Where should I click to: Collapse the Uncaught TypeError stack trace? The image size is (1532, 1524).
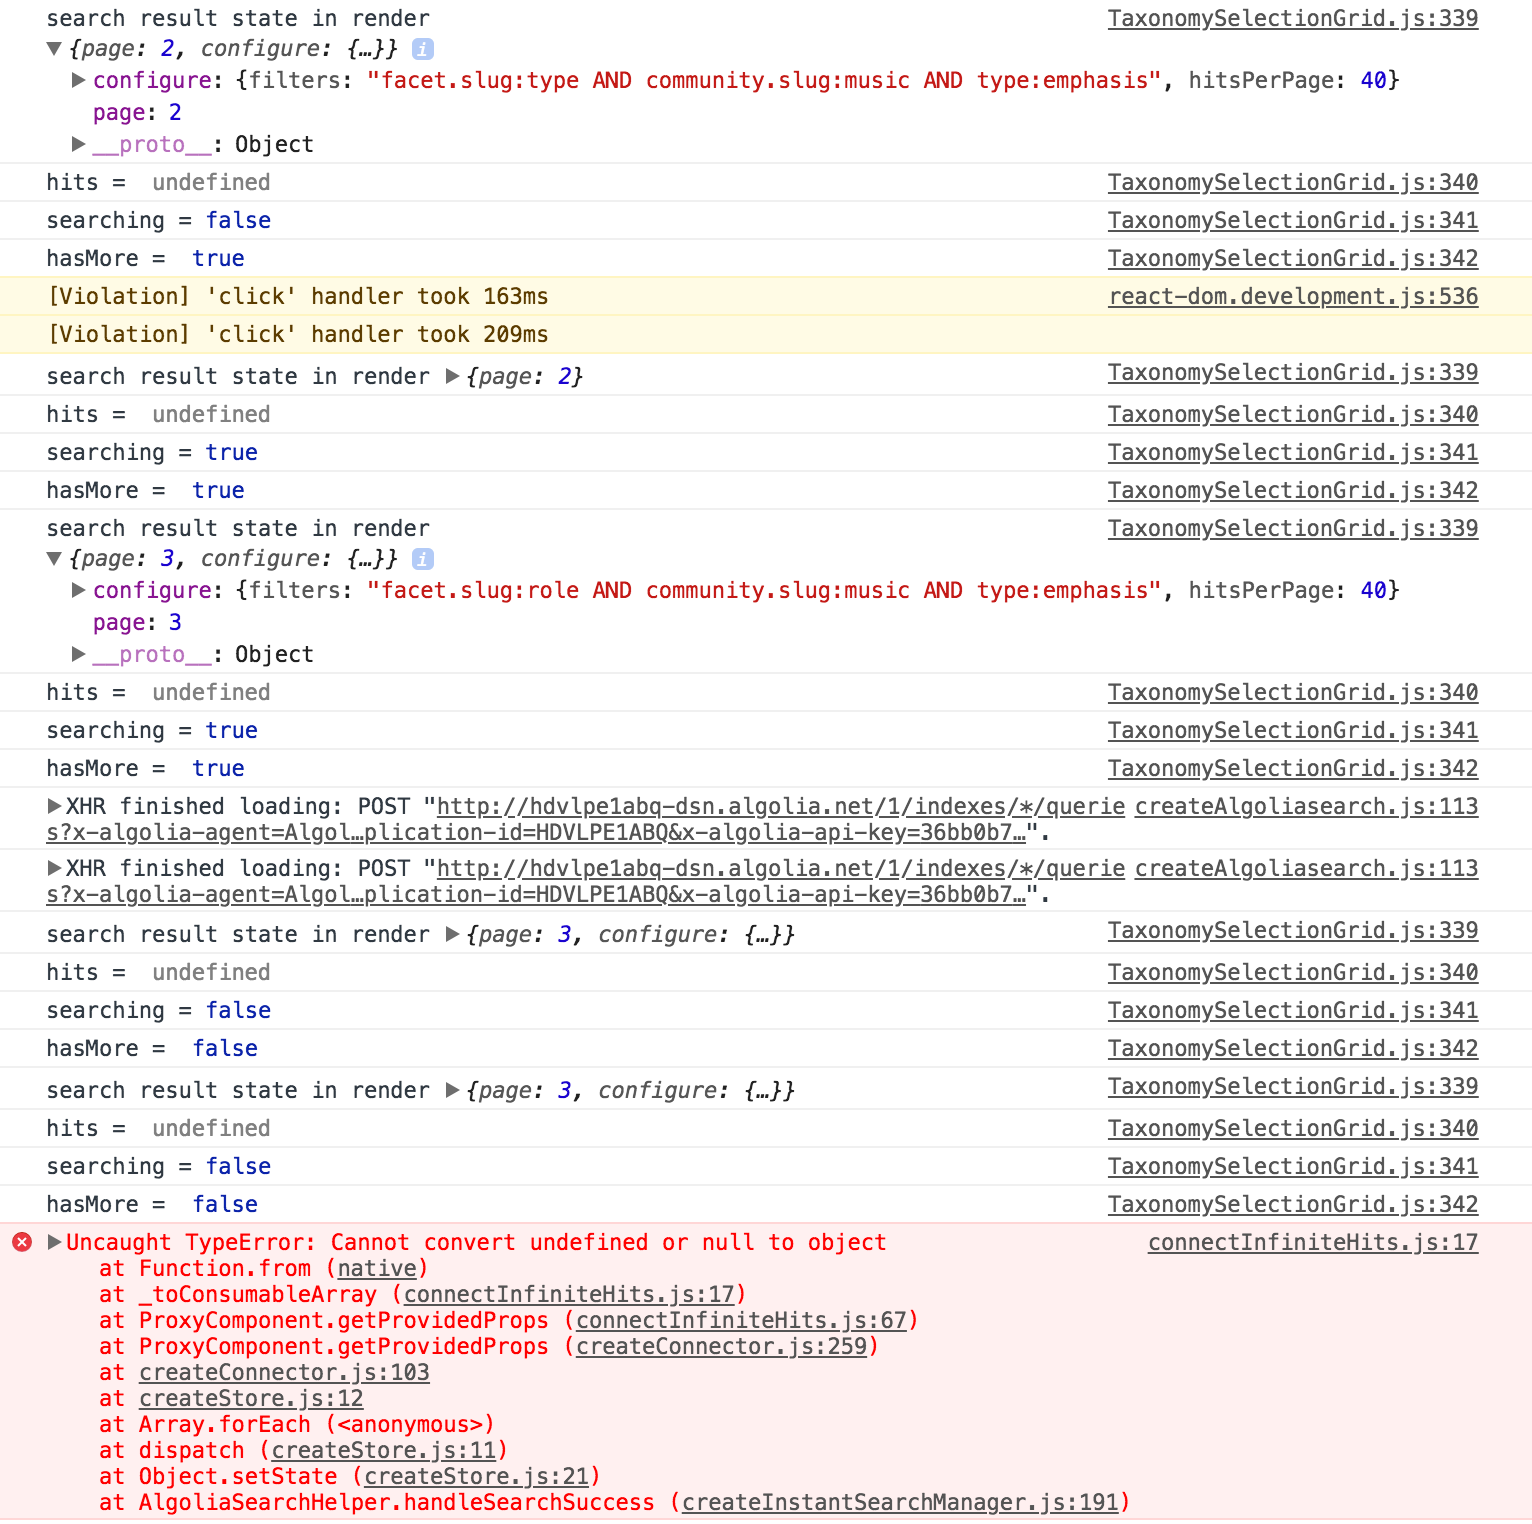click(x=55, y=1242)
